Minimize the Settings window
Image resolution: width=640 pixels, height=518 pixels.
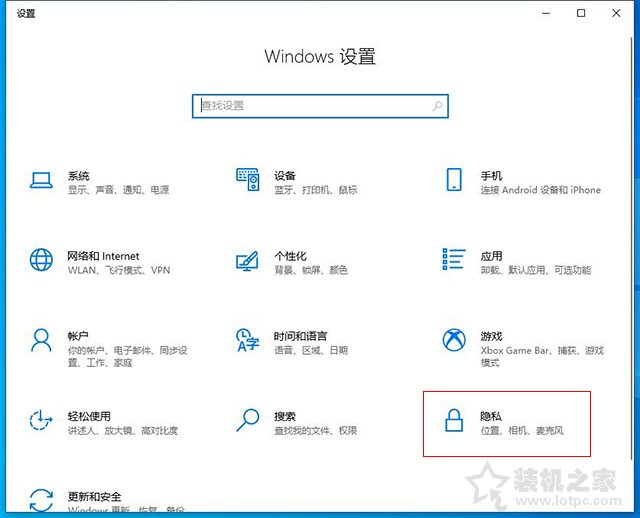tap(546, 13)
